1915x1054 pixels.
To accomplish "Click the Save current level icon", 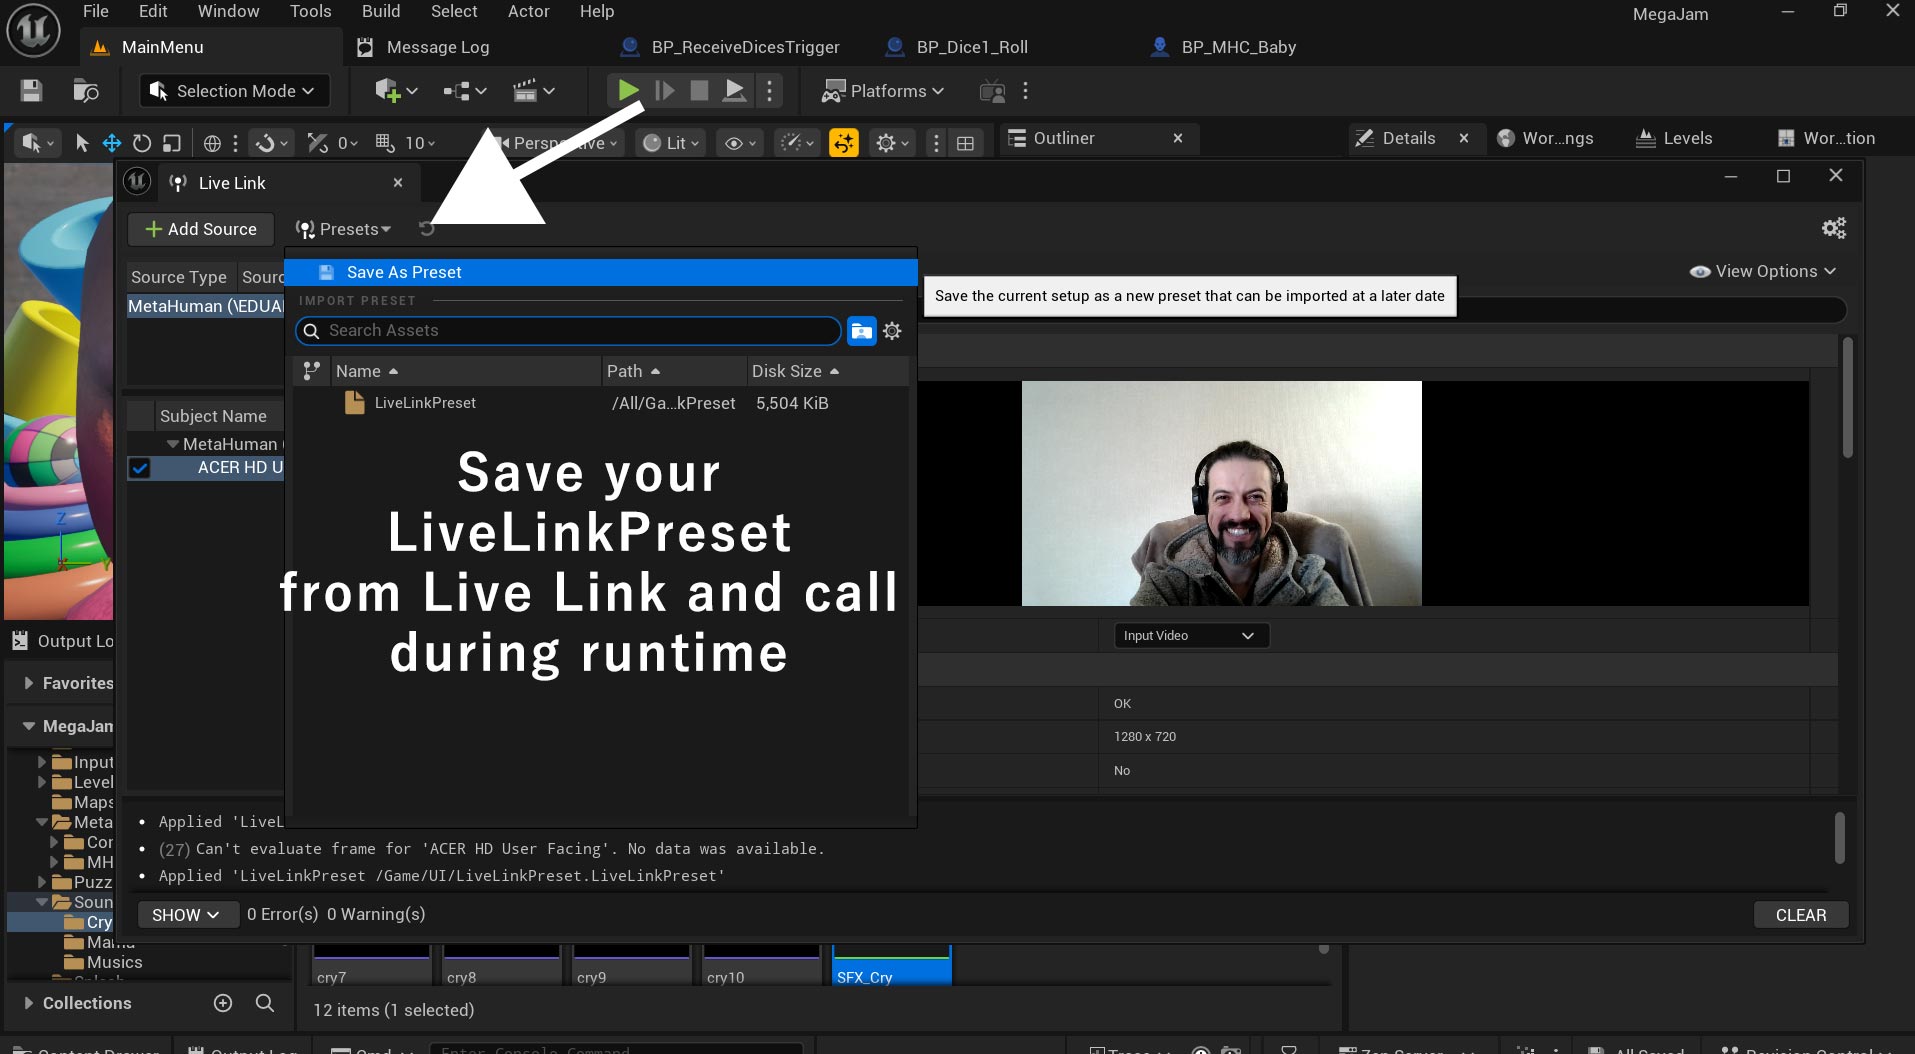I will click(31, 91).
